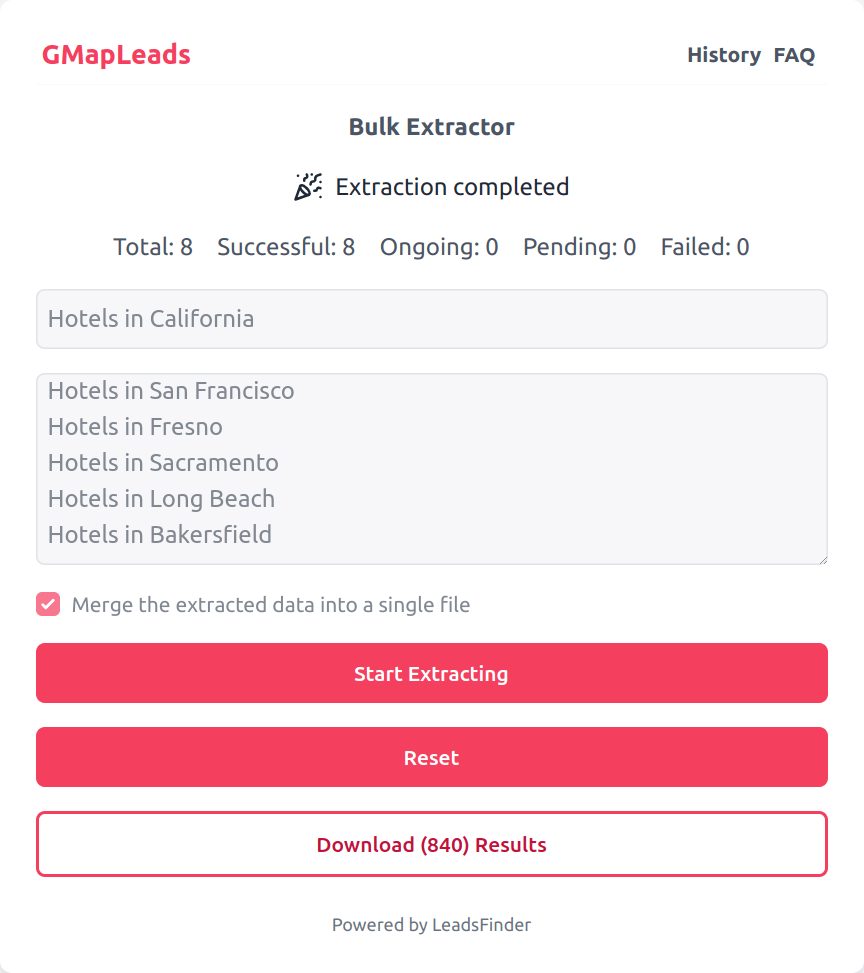Viewport: 864px width, 973px height.
Task: Uncheck the merge extracted data checkbox
Action: click(x=48, y=604)
